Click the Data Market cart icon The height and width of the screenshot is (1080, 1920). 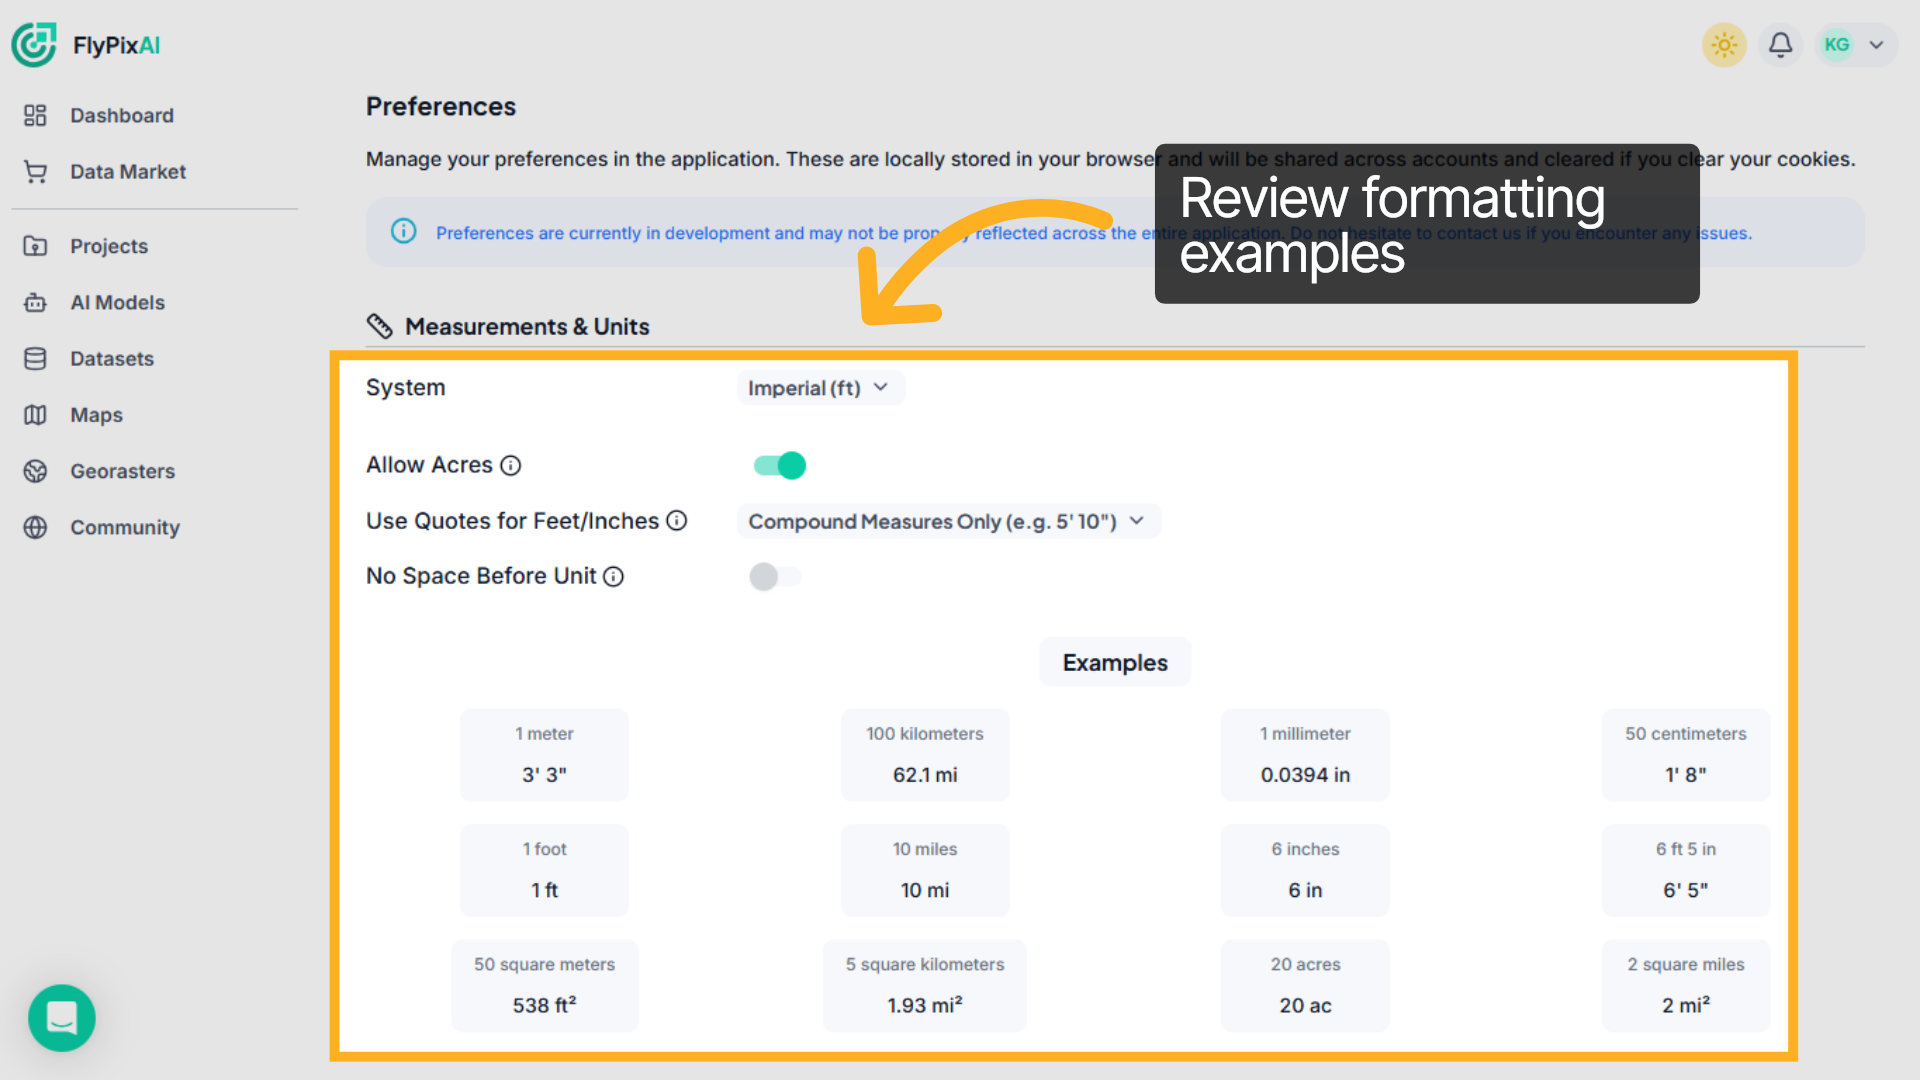[x=35, y=172]
